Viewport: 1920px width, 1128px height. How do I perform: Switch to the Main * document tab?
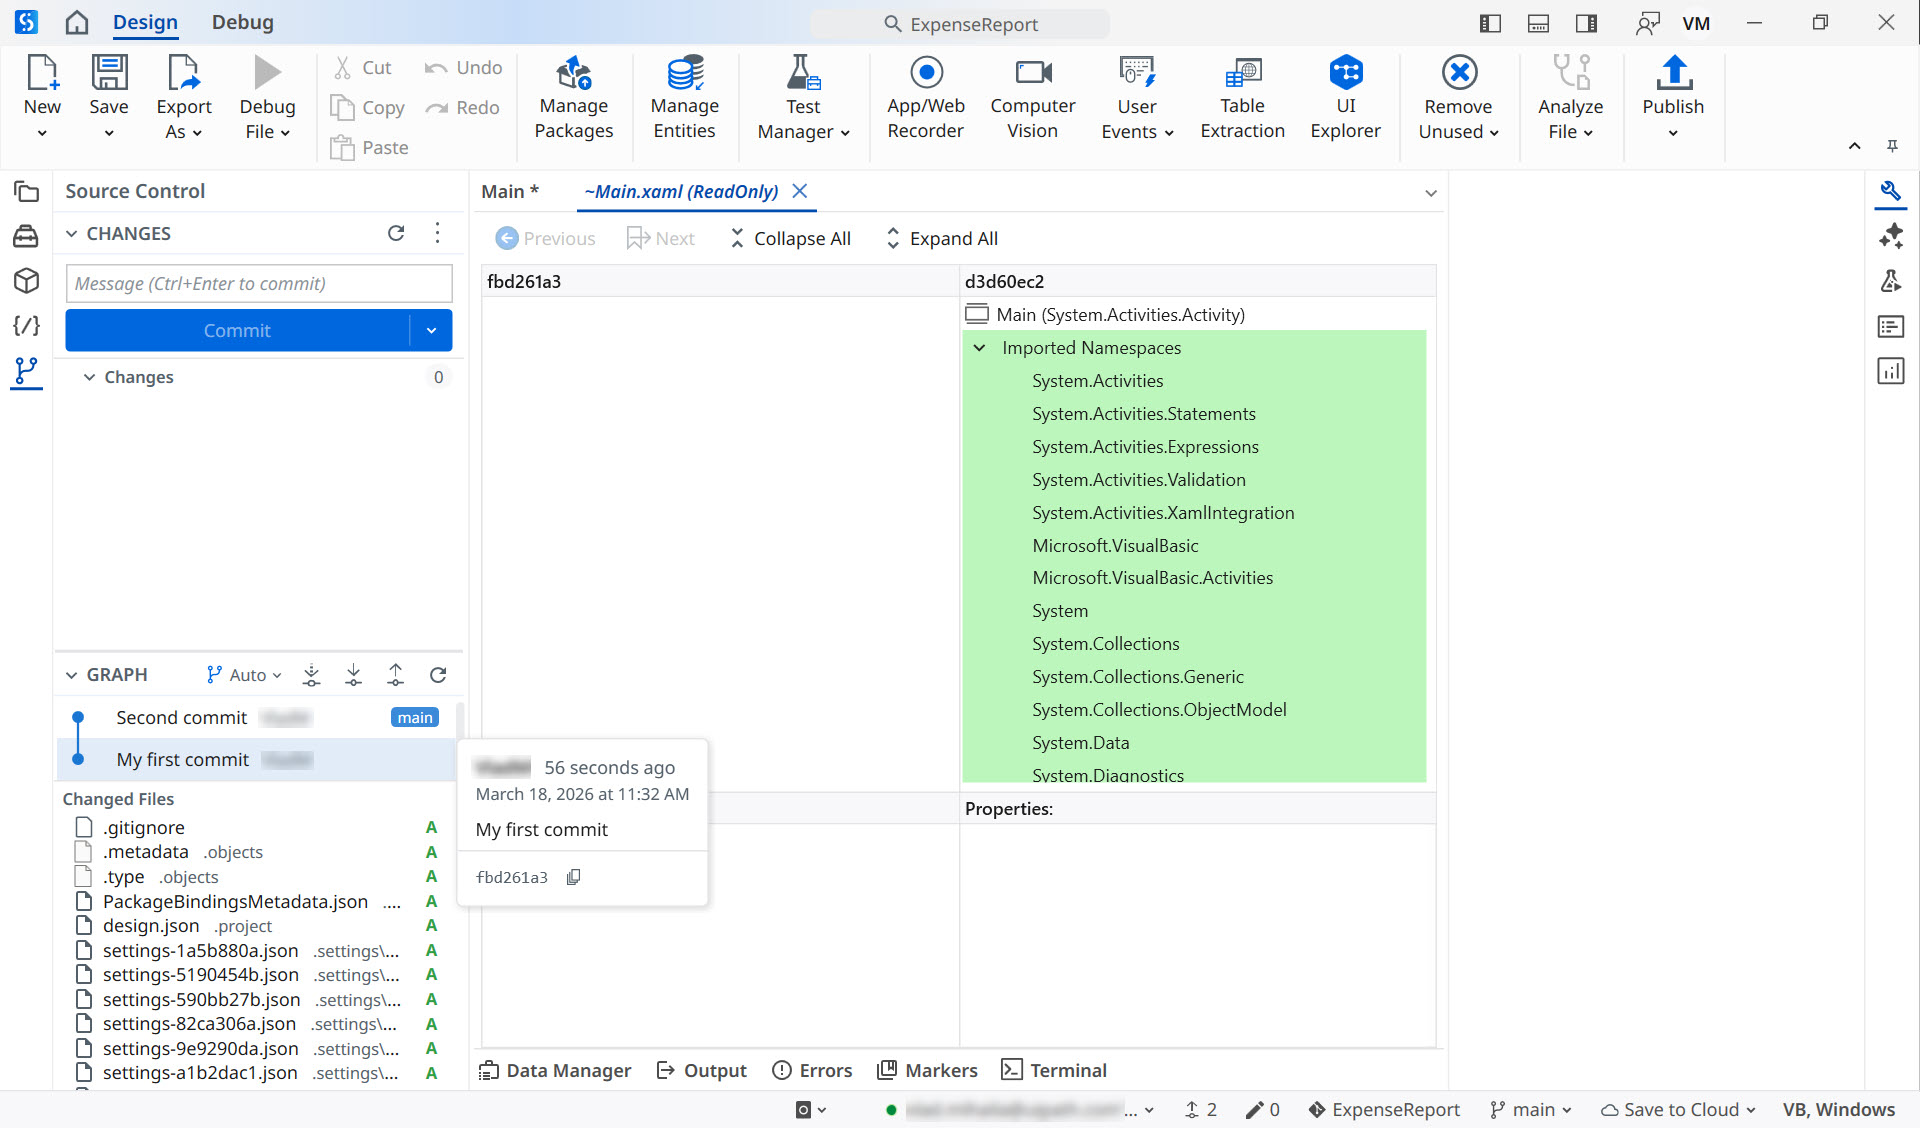(x=510, y=191)
